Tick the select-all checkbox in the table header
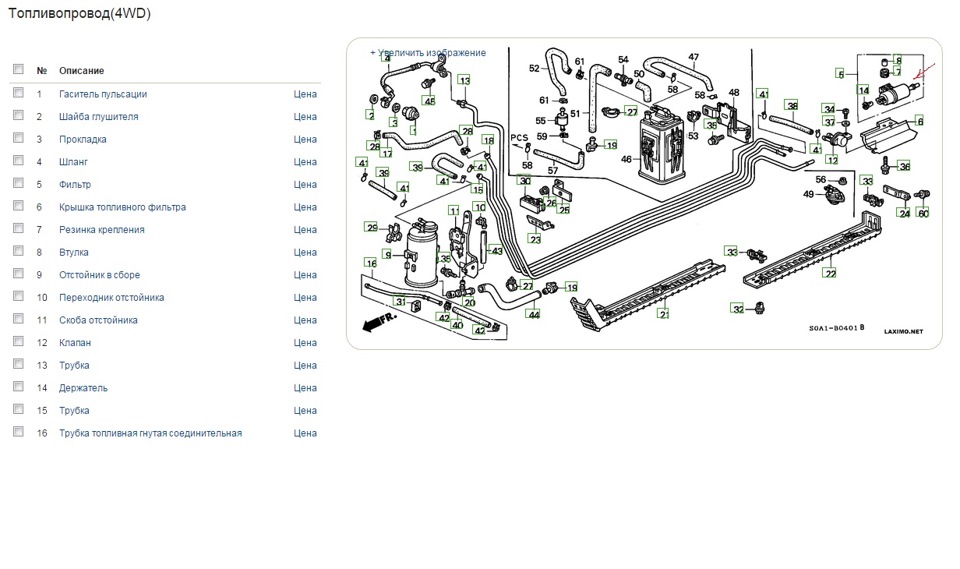The image size is (960, 569). (18, 69)
